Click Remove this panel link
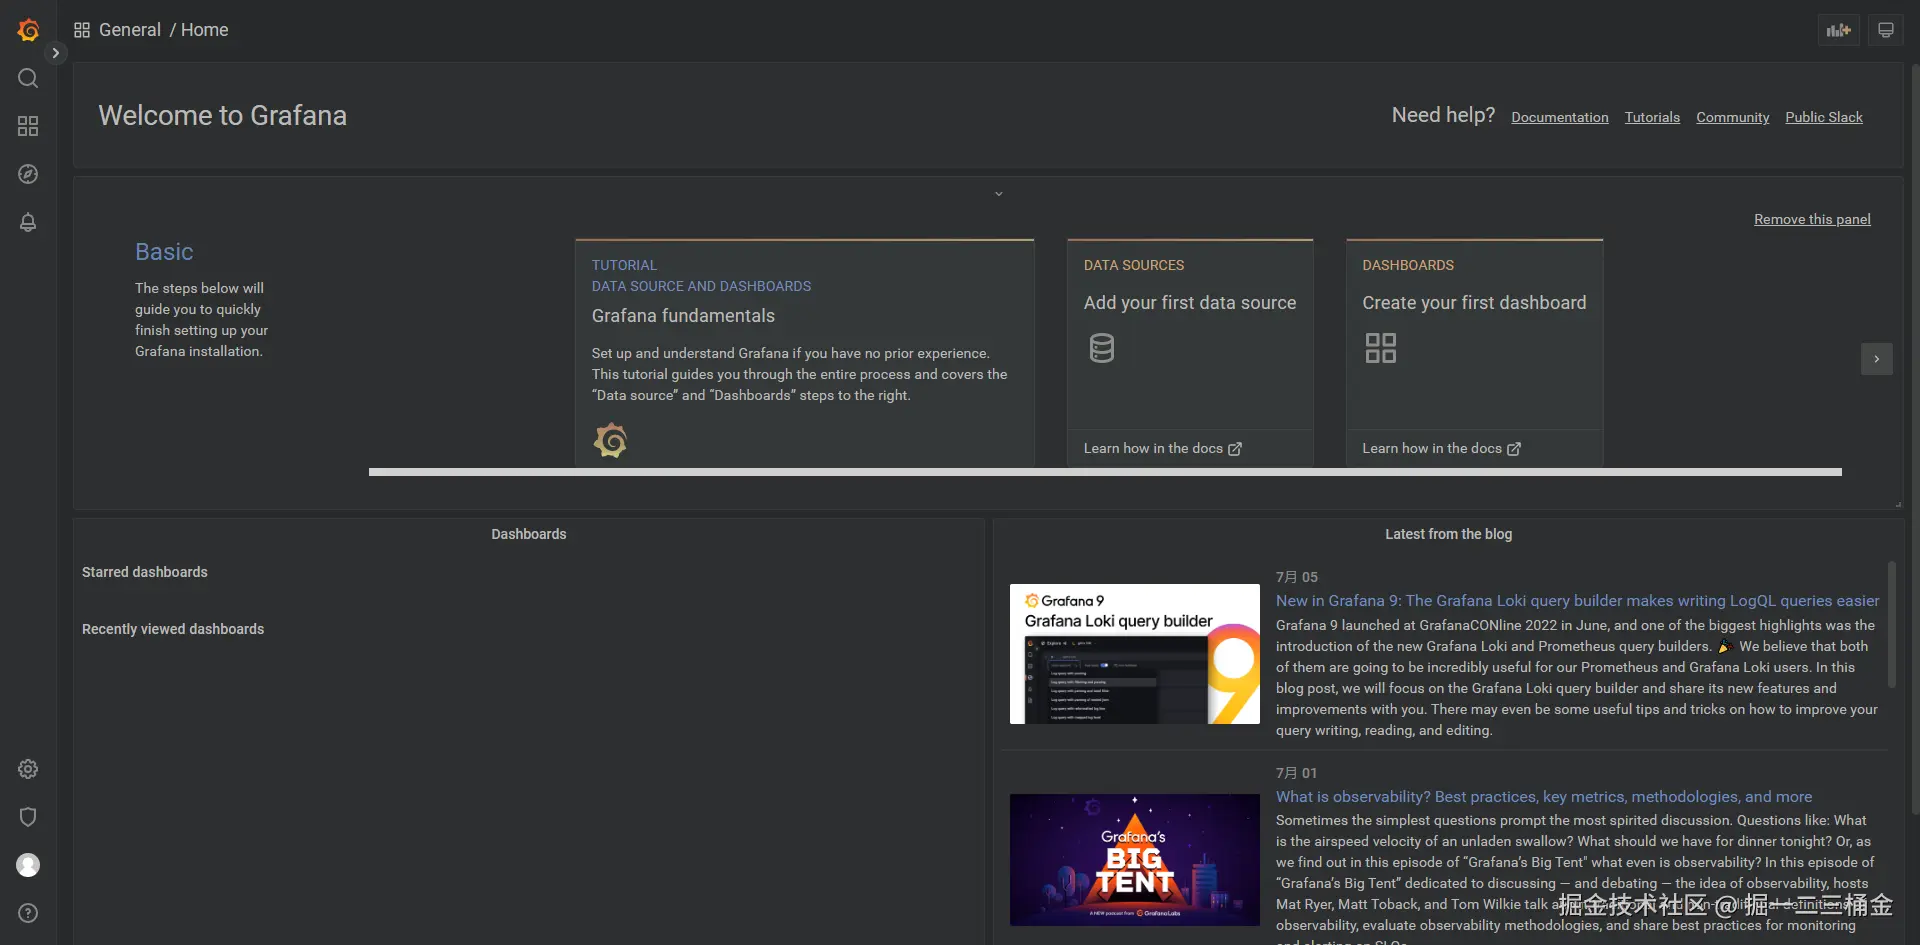1920x945 pixels. [x=1812, y=219]
